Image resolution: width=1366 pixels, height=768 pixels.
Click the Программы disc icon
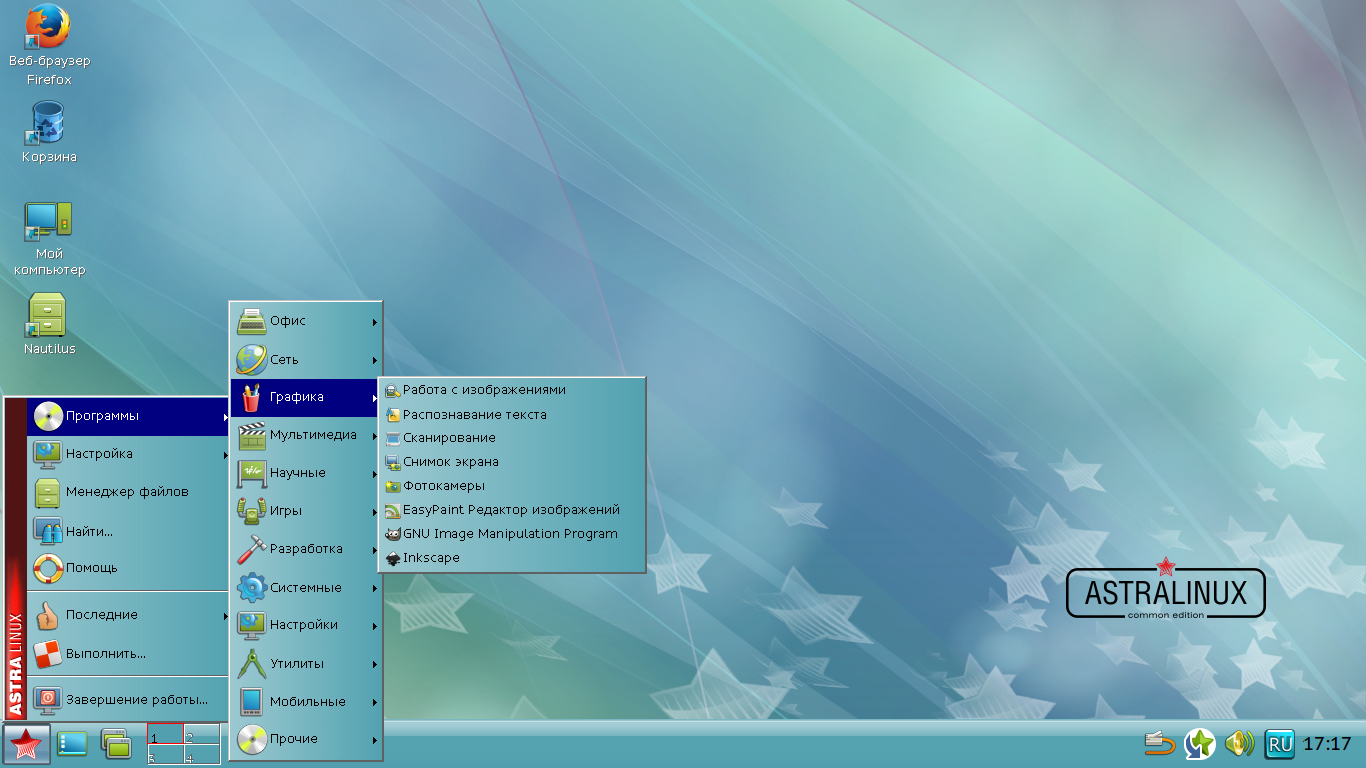pyautogui.click(x=48, y=416)
